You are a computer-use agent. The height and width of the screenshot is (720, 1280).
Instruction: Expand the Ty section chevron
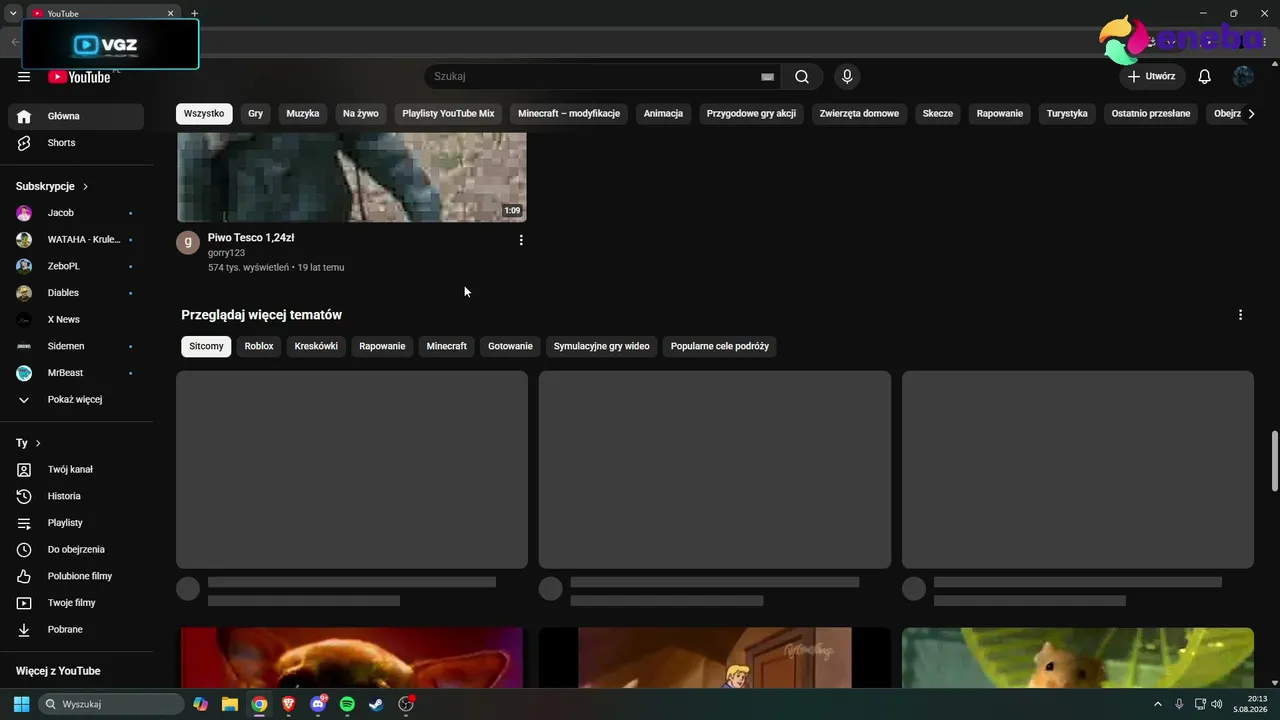click(38, 443)
